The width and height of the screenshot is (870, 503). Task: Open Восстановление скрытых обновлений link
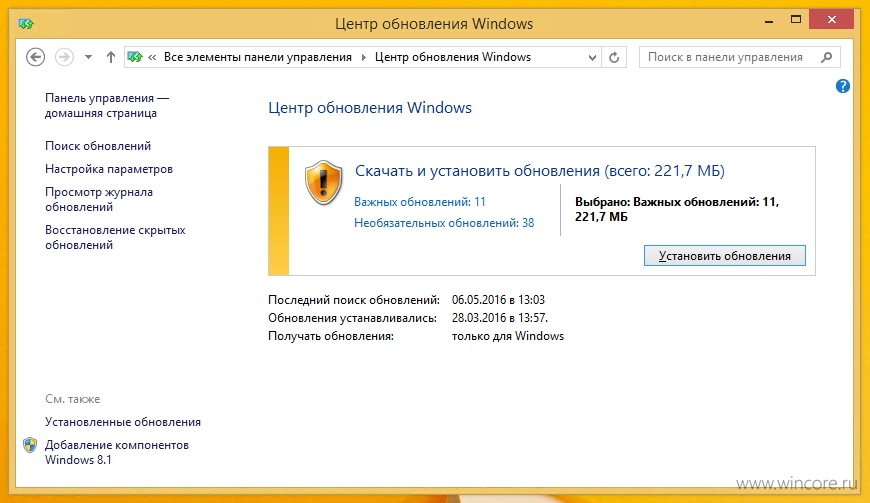pyautogui.click(x=115, y=237)
